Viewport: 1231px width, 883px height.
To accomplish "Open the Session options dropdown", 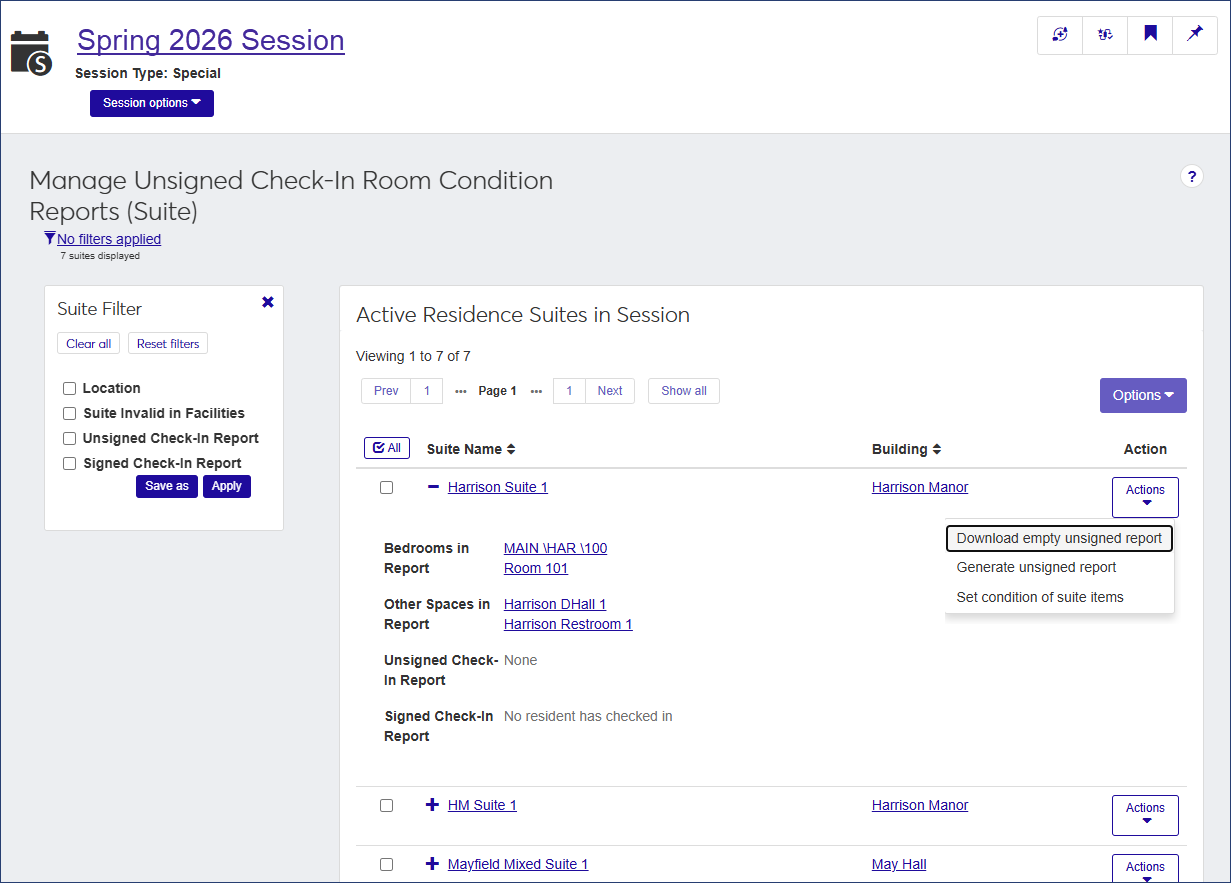I will click(151, 103).
